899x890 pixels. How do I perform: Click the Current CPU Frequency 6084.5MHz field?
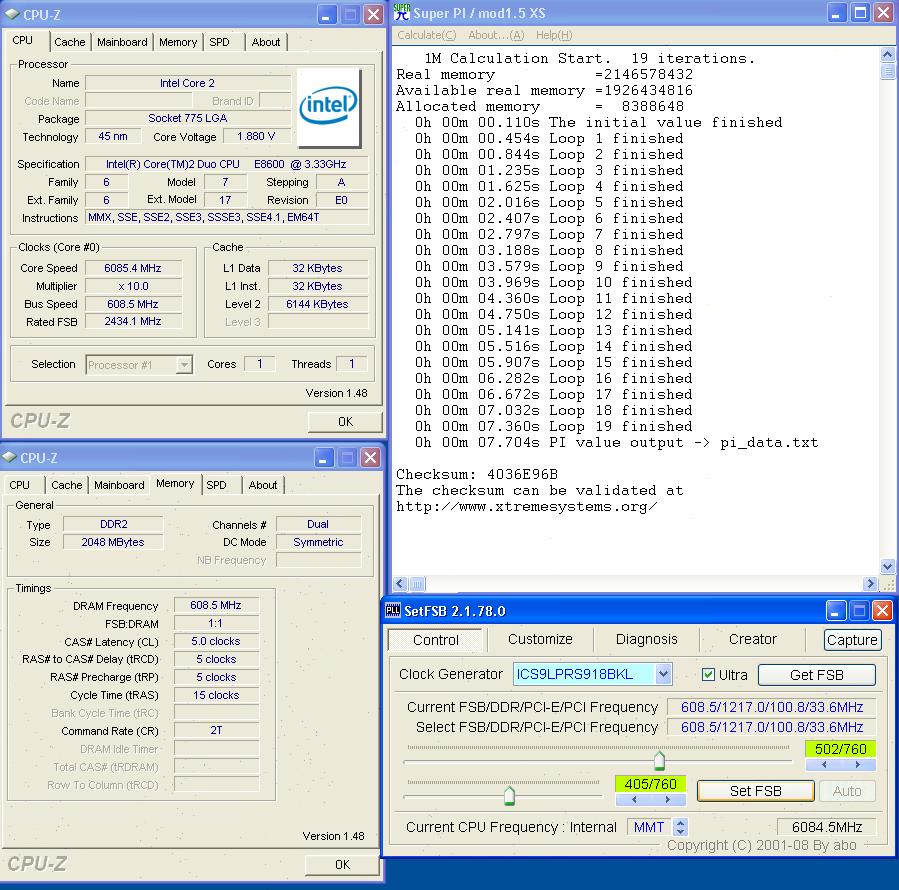pos(827,827)
